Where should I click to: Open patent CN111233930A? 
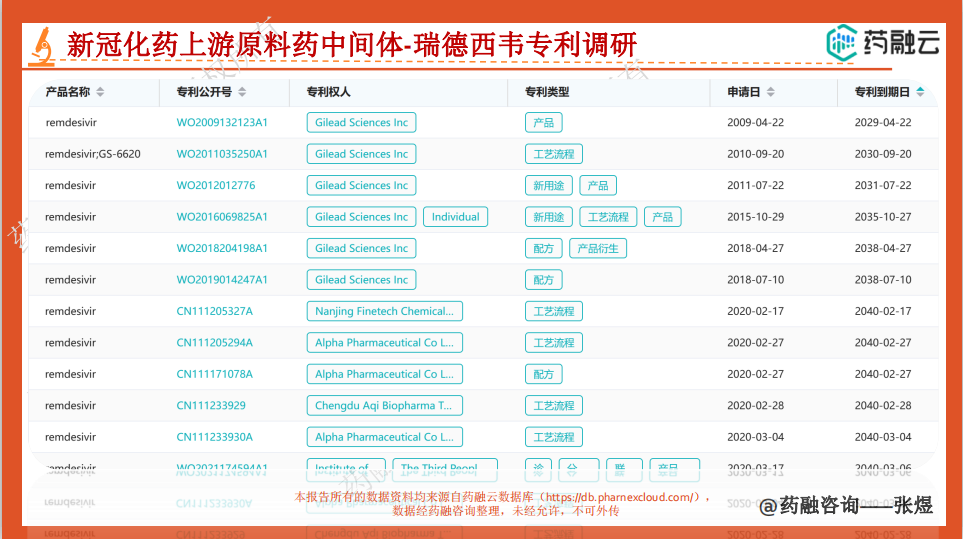click(214, 437)
